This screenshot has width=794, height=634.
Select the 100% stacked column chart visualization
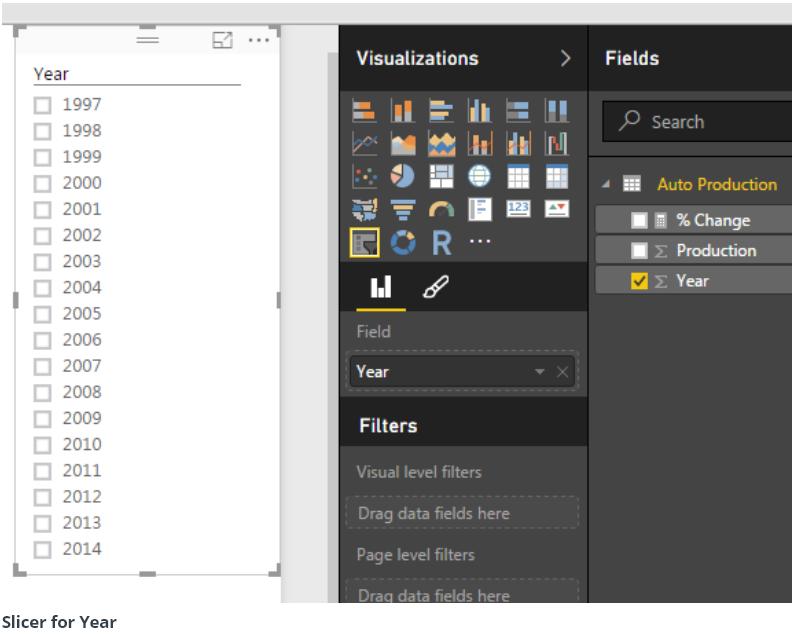point(557,111)
